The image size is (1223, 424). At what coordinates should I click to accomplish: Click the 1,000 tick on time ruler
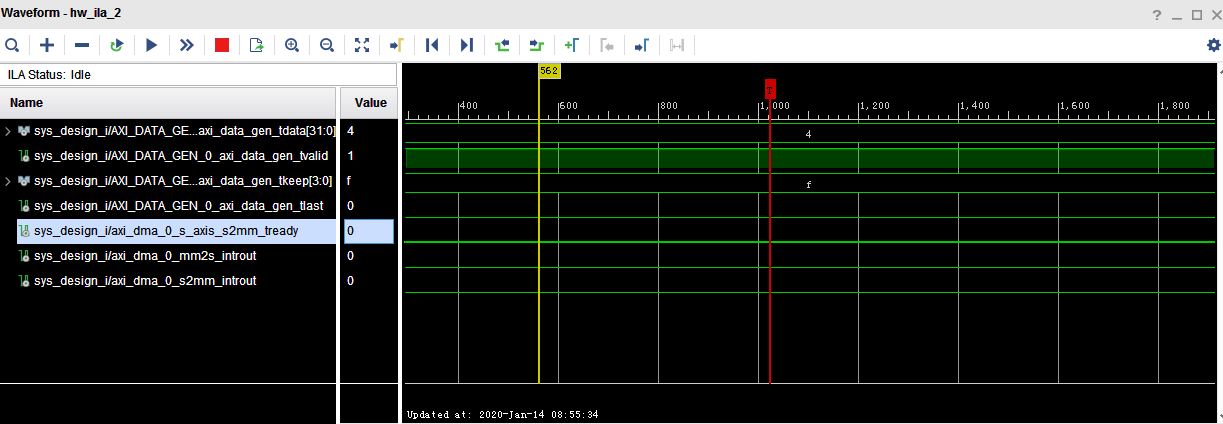773,105
